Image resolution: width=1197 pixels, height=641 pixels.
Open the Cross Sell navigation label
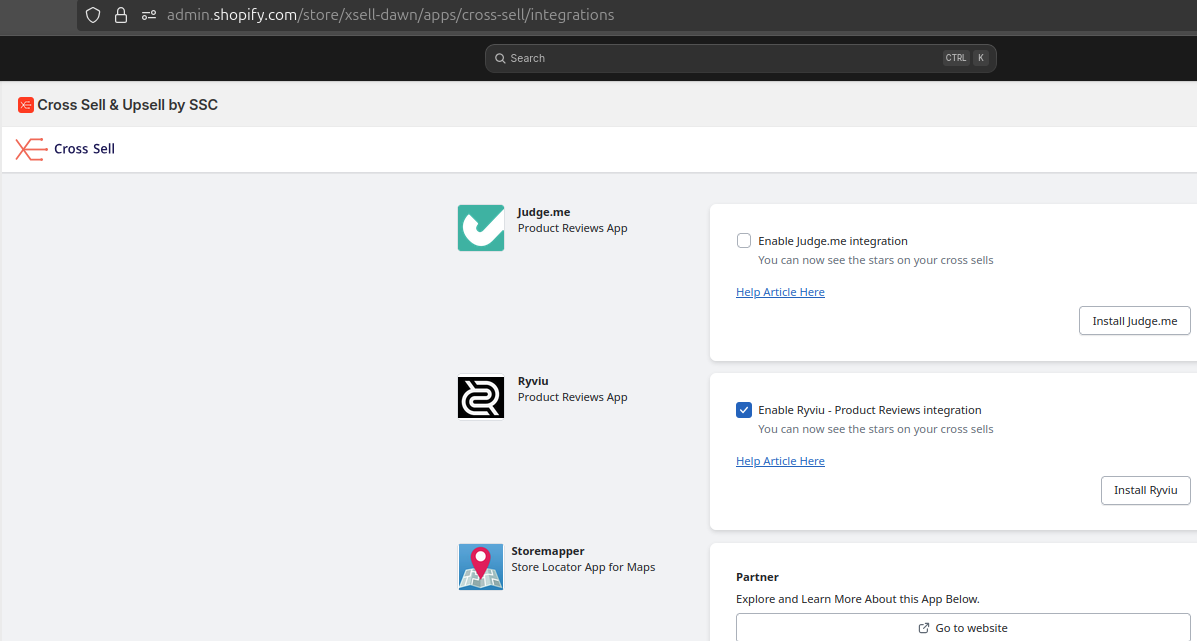(x=84, y=149)
